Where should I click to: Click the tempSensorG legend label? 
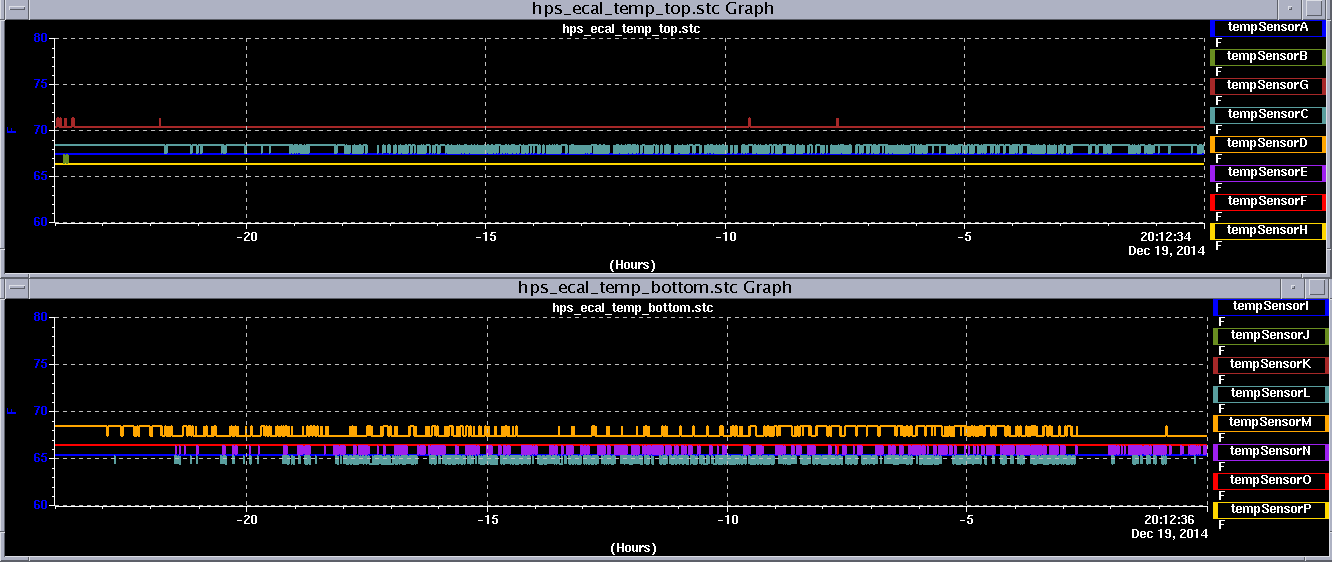[x=1267, y=86]
